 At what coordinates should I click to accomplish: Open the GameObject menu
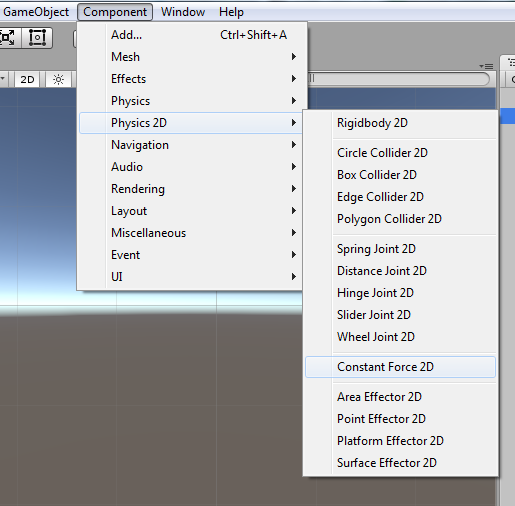click(36, 12)
